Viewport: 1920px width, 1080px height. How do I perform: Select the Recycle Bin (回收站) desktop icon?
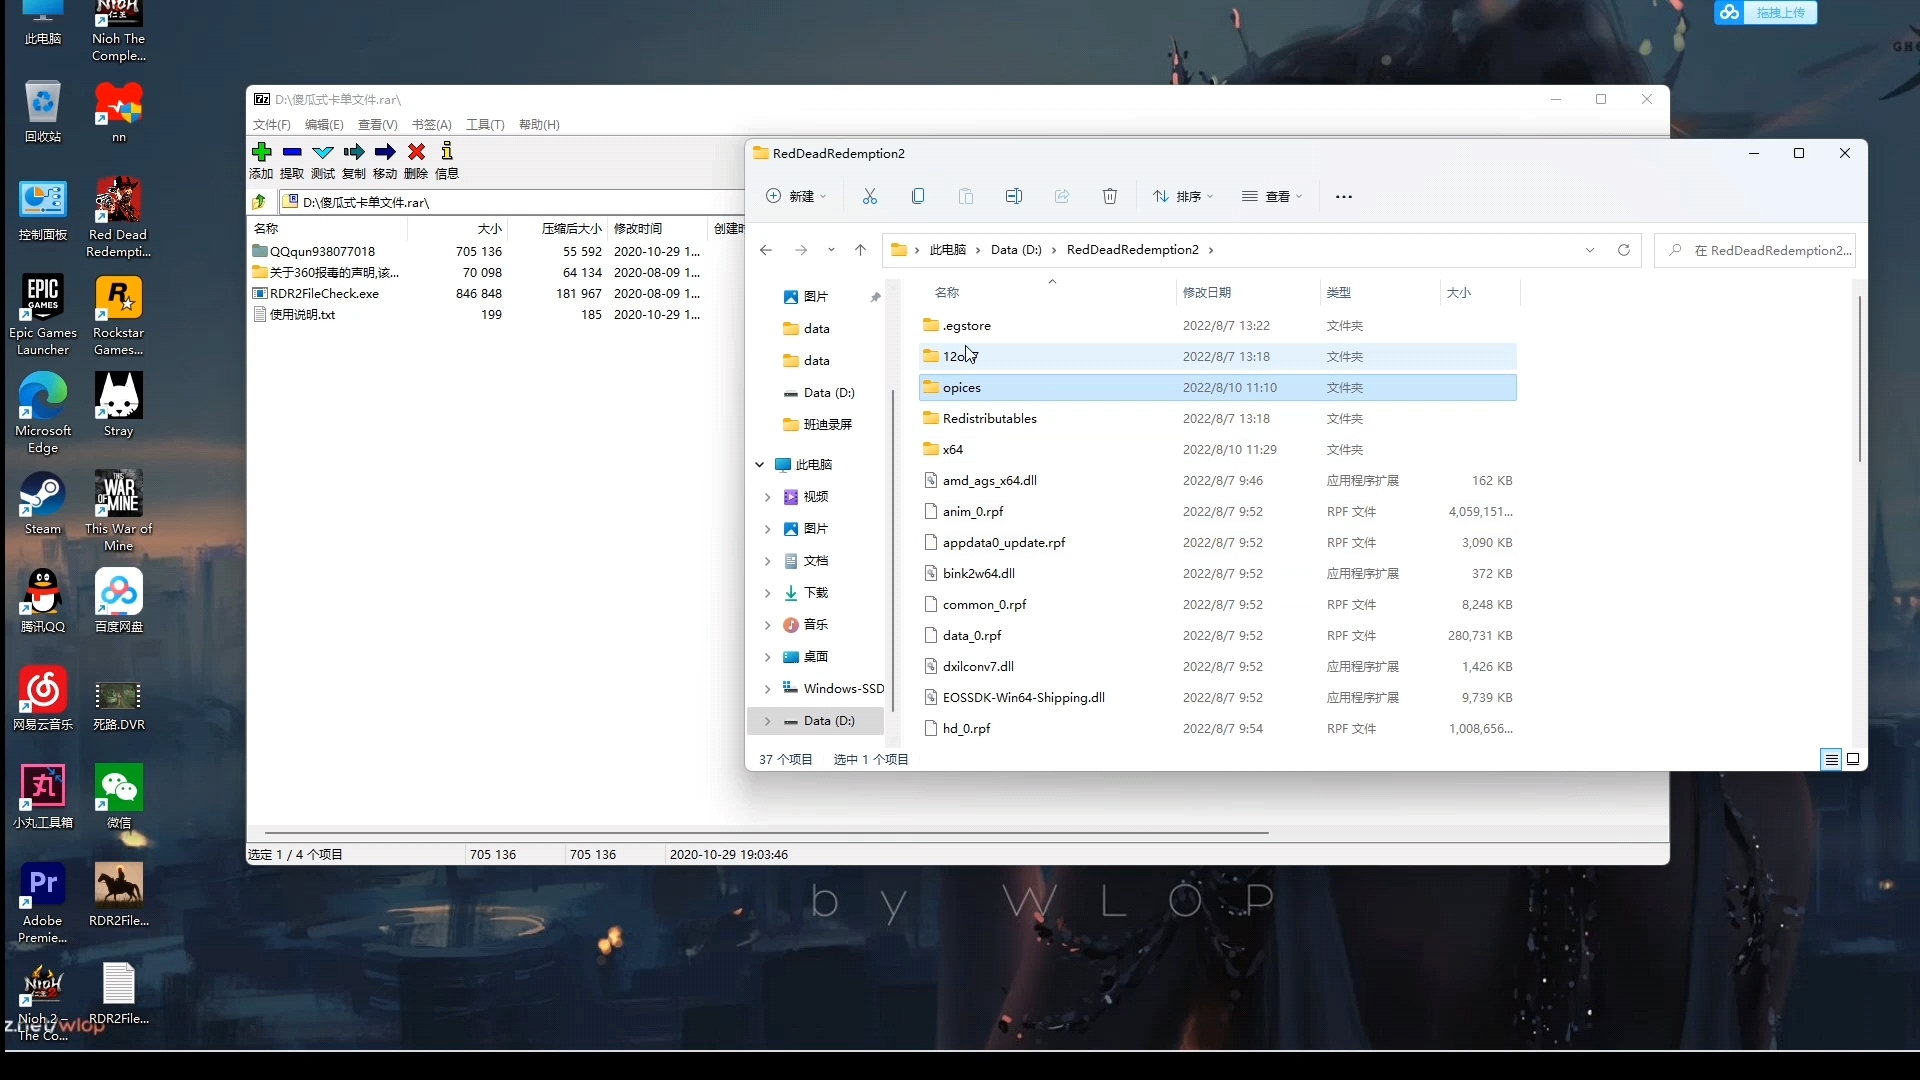(x=43, y=111)
